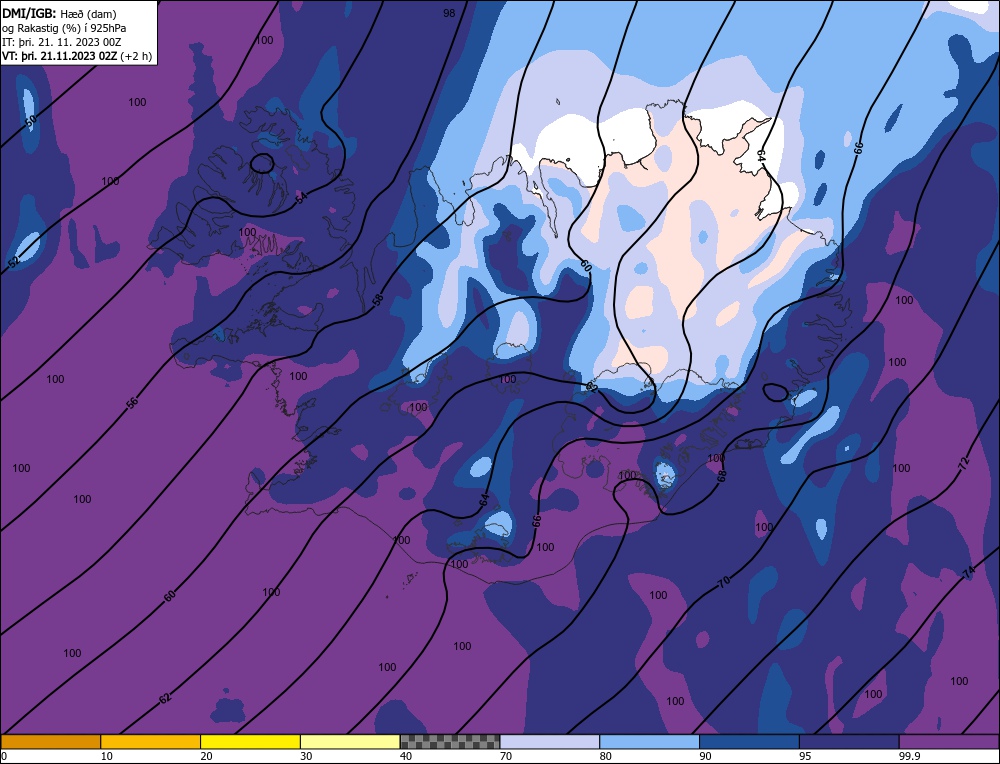Image resolution: width=1000 pixels, height=764 pixels.
Task: Click the pale yellow 30–40 legend swatch
Action: (350, 742)
